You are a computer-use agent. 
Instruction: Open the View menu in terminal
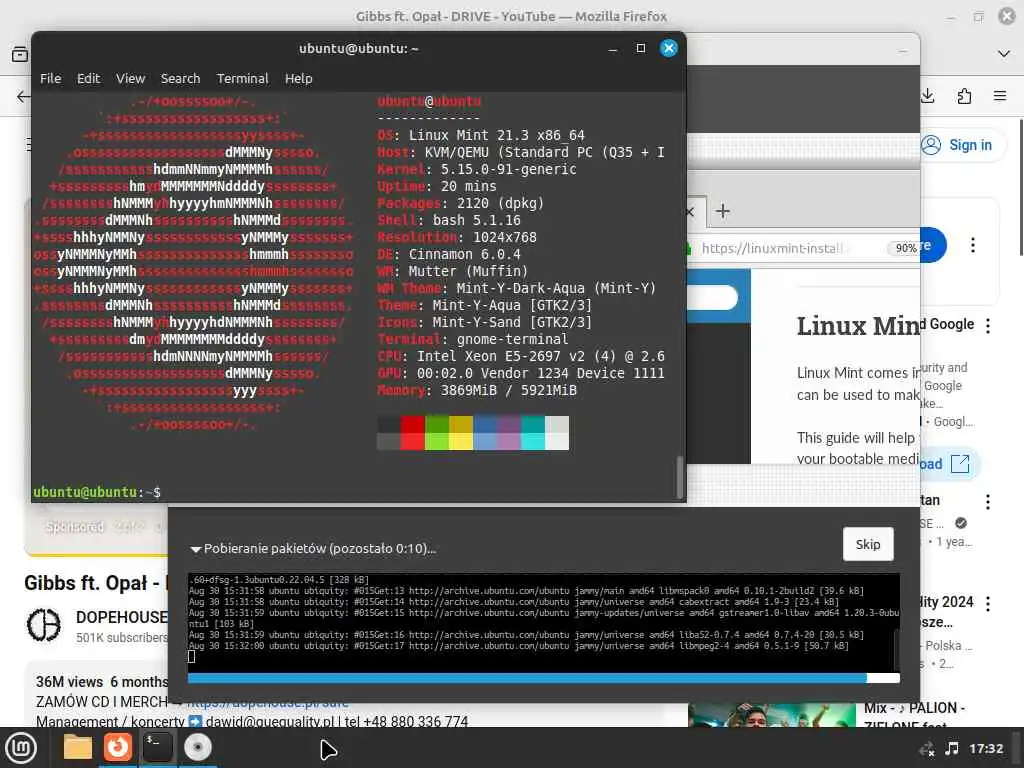pyautogui.click(x=131, y=78)
